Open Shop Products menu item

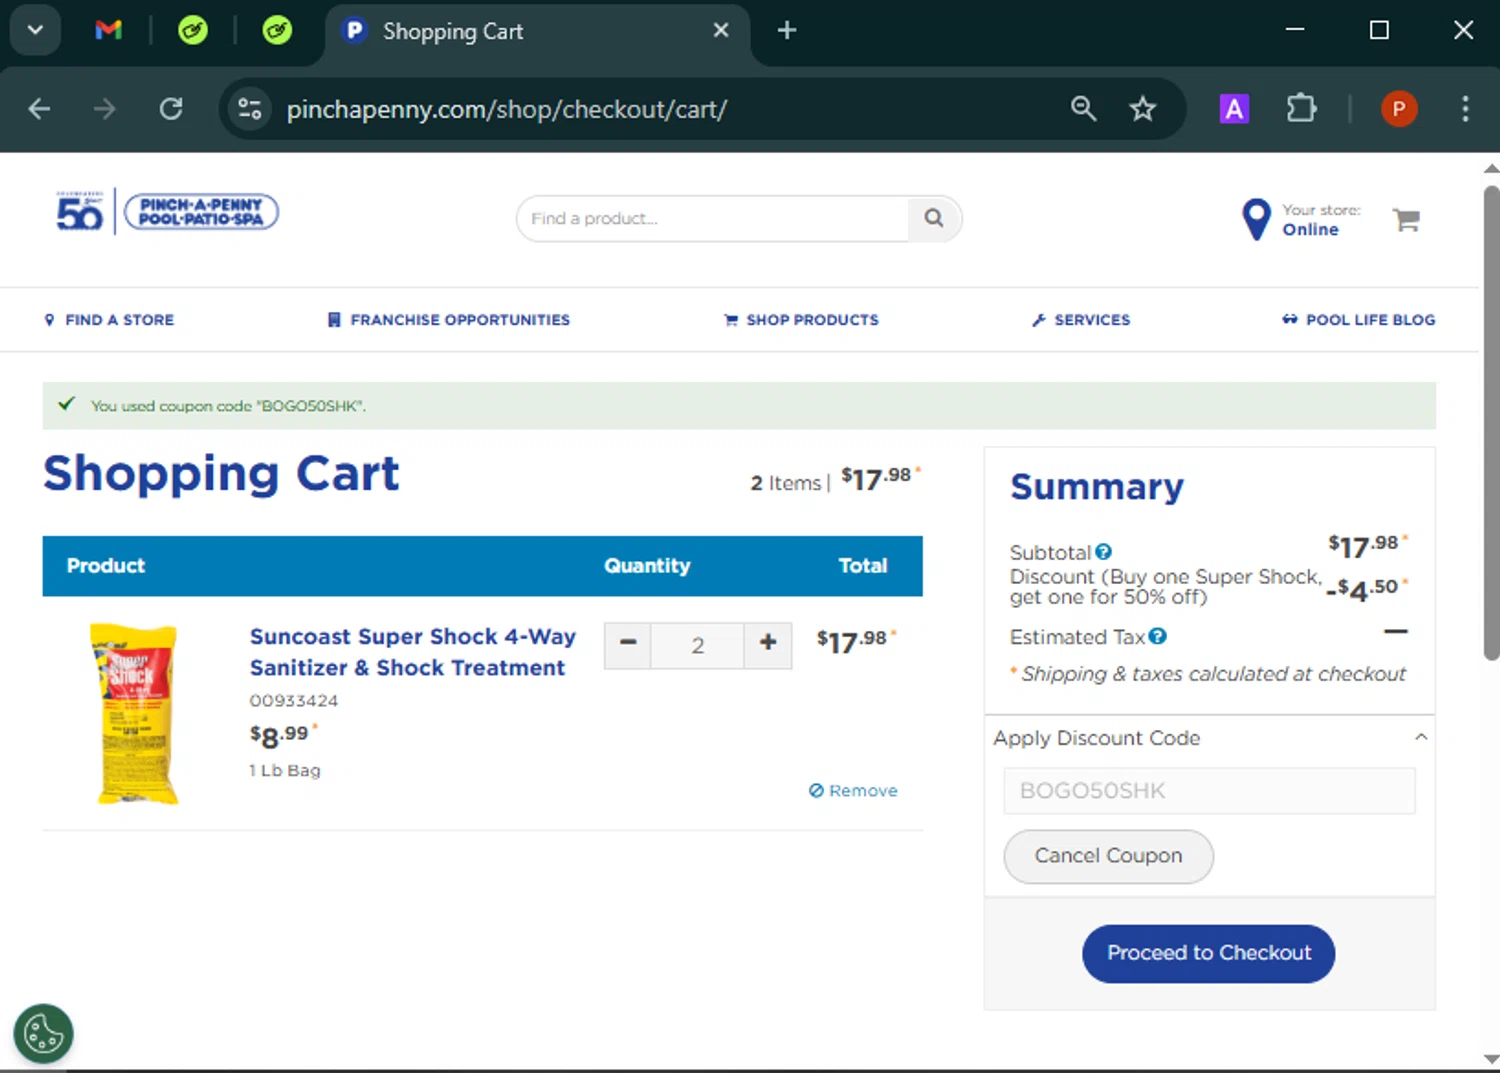coord(801,320)
